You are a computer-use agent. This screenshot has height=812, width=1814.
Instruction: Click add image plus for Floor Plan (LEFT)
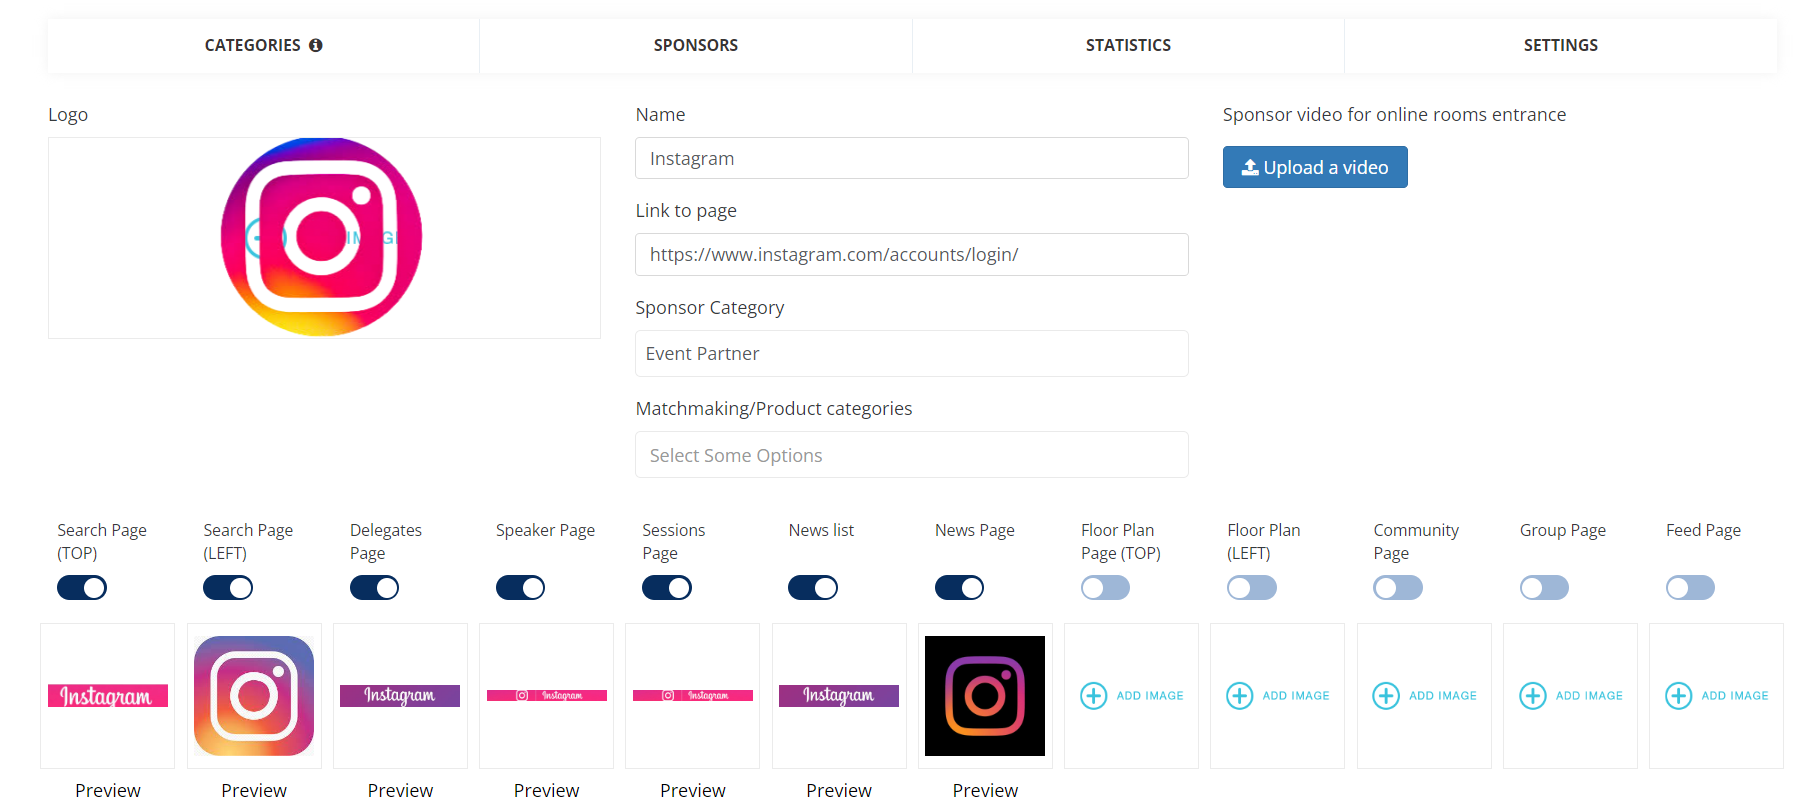(x=1240, y=696)
